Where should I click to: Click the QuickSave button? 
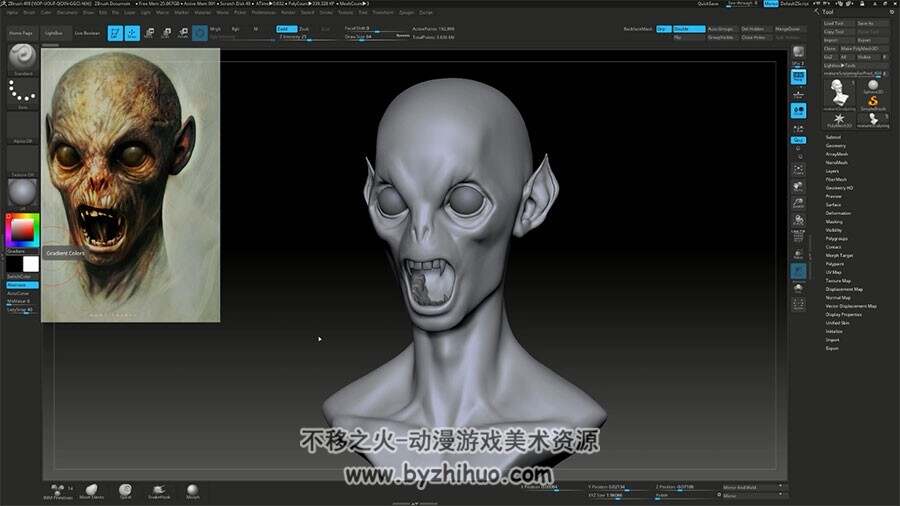[708, 4]
